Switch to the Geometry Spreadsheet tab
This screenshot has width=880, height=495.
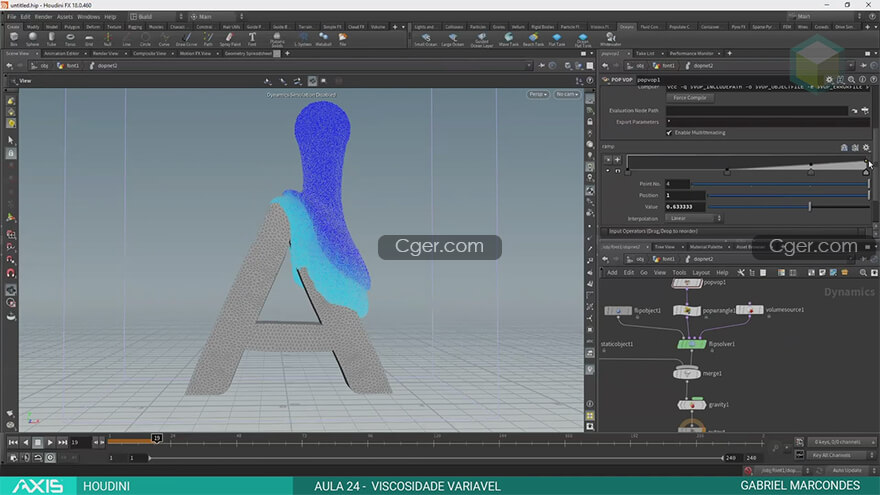pos(248,53)
